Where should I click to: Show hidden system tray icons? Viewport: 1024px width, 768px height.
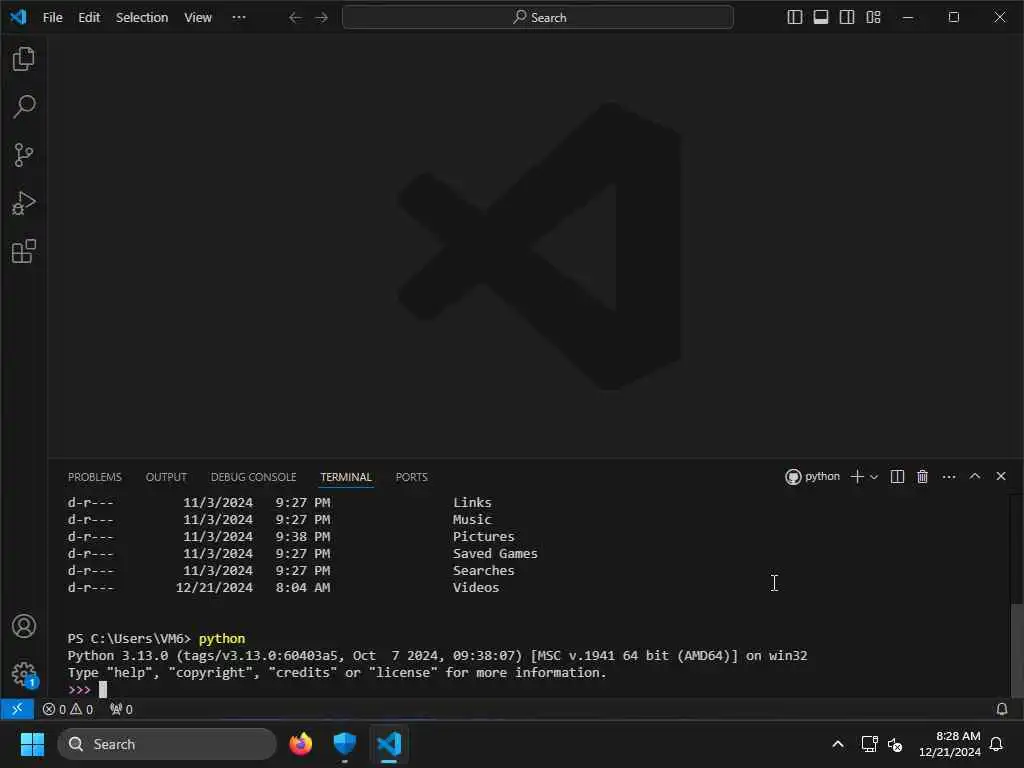pyautogui.click(x=838, y=744)
